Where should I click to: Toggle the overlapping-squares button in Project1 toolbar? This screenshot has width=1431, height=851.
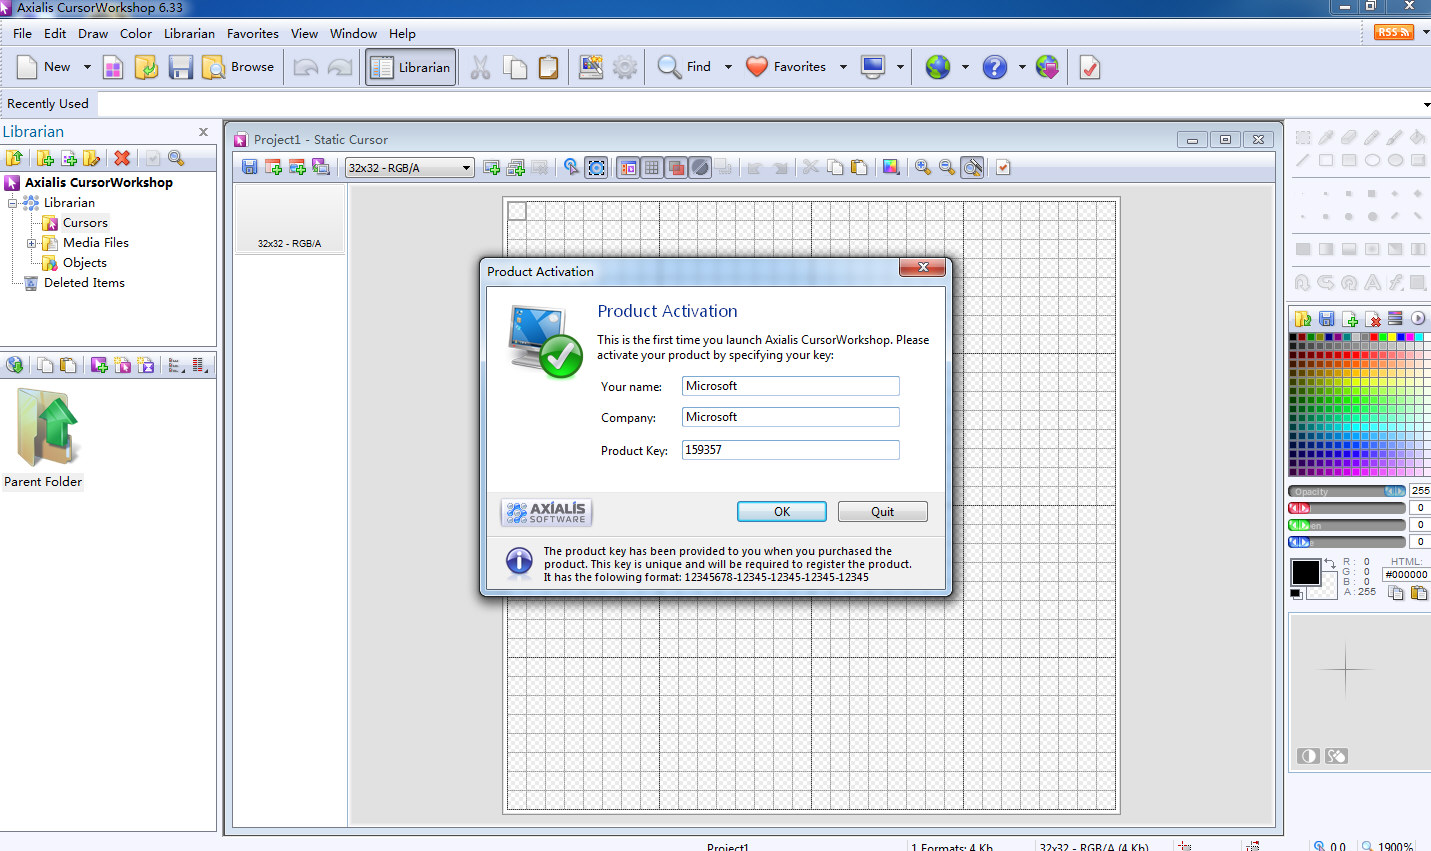click(676, 167)
